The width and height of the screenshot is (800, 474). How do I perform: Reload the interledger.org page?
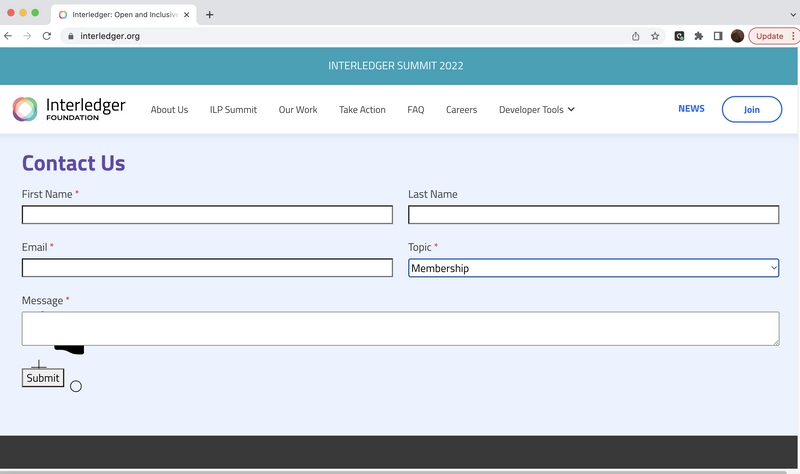(46, 36)
